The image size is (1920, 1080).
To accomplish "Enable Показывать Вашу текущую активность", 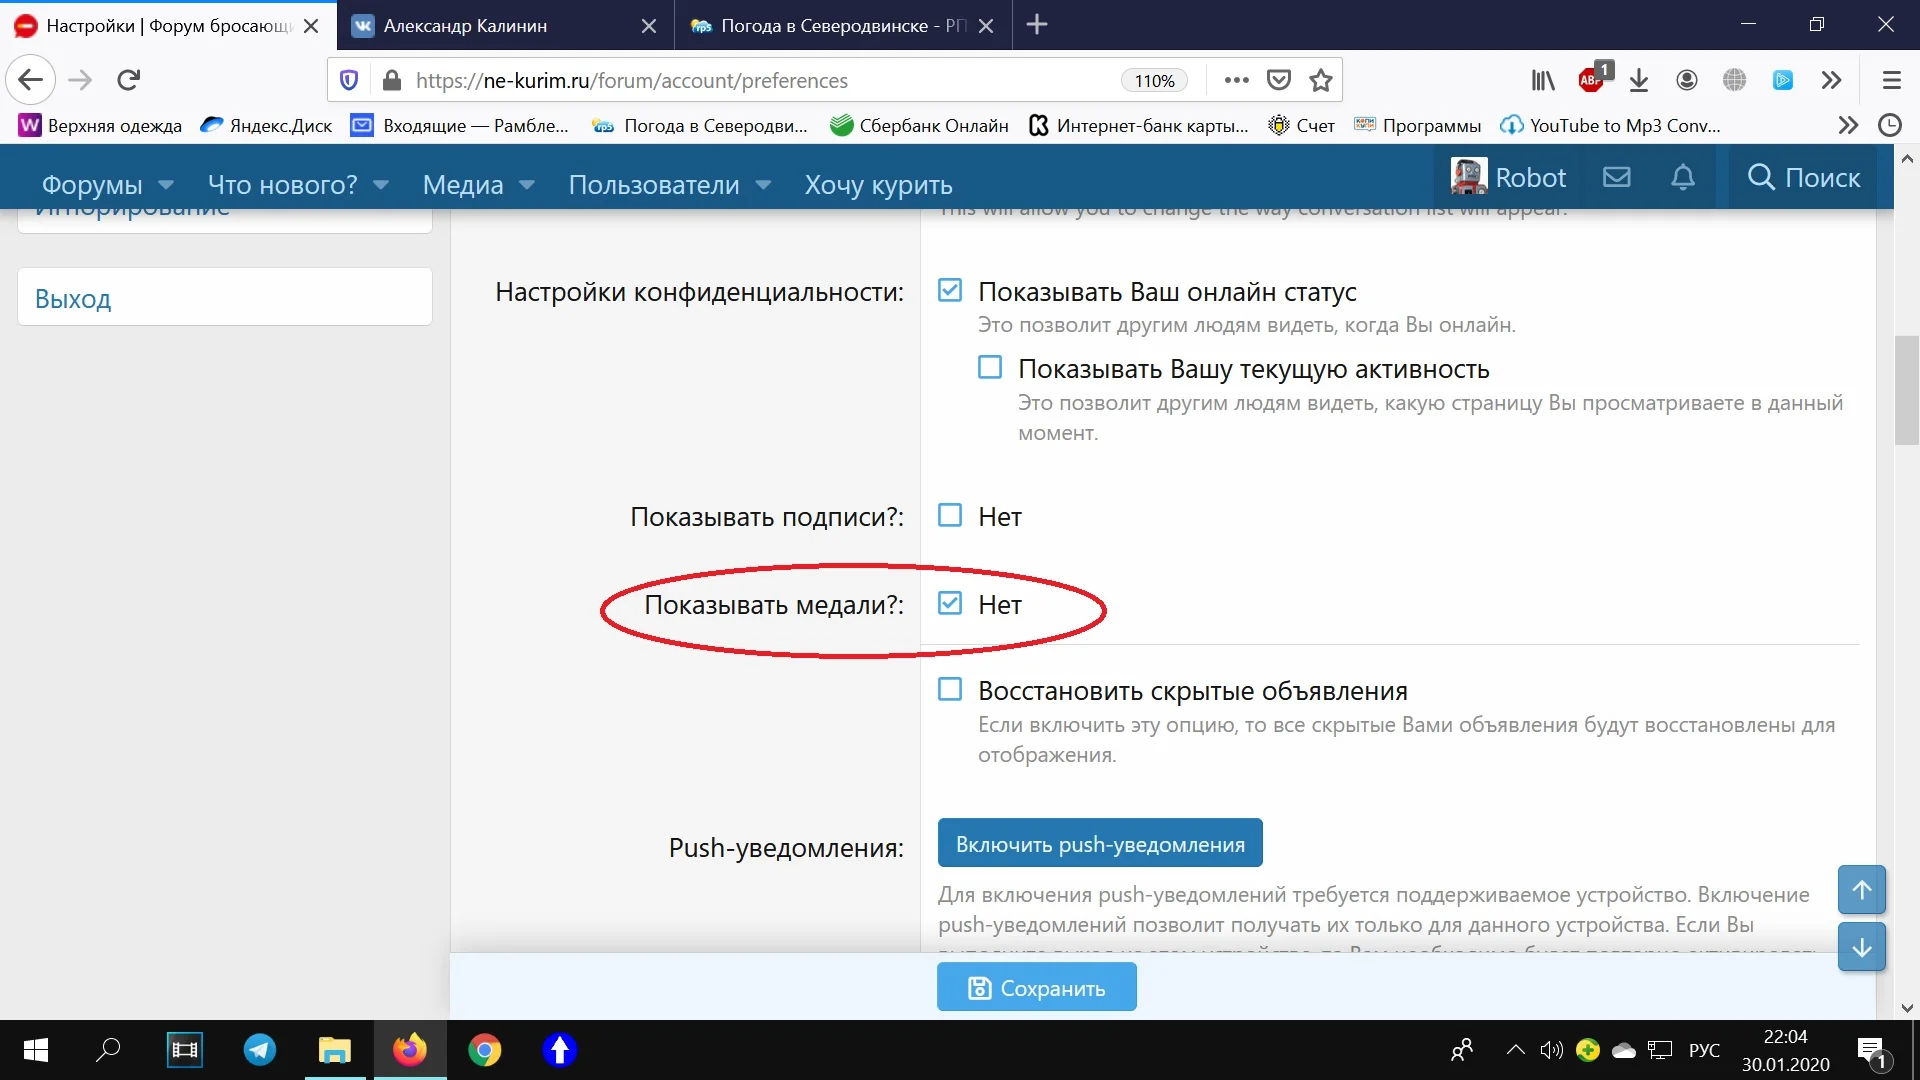I will 990,367.
